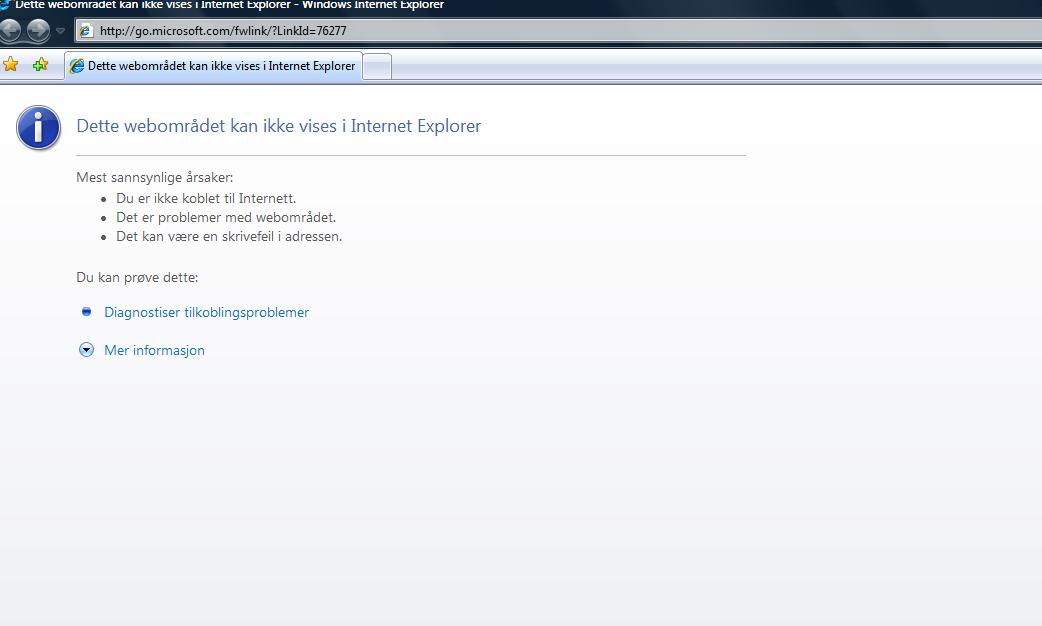Viewport: 1042px width, 626px height.
Task: Expand 'Mer informasjon' arrow icon
Action: pos(86,350)
